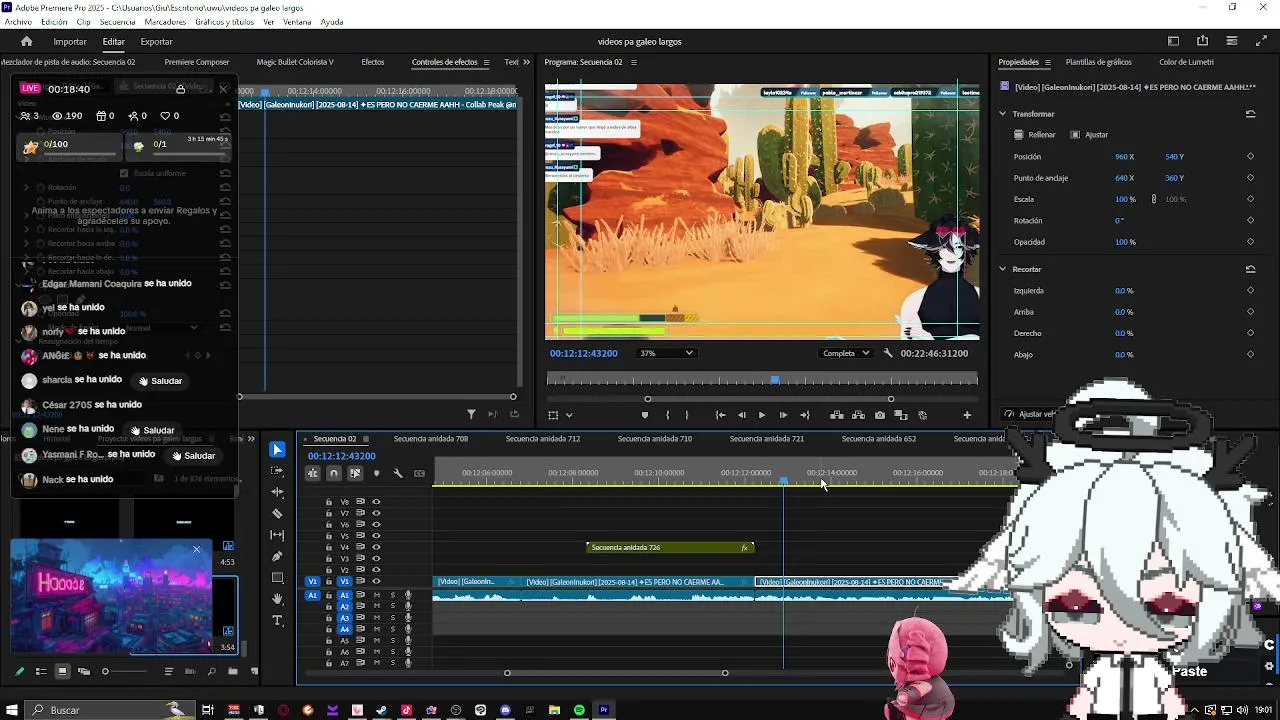Click Saludar next to sharcia
Viewport: 1280px width, 720px height.
(x=160, y=381)
